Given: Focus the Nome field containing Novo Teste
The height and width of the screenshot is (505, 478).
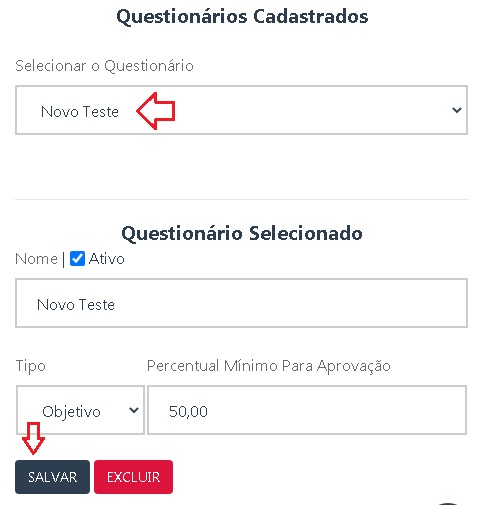Looking at the screenshot, I should pyautogui.click(x=241, y=303).
